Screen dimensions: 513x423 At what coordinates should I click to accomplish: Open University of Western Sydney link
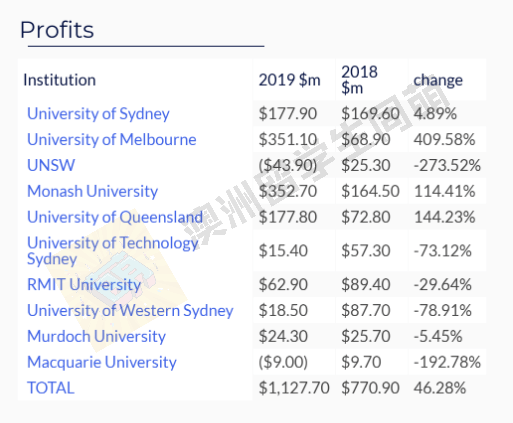tap(130, 310)
